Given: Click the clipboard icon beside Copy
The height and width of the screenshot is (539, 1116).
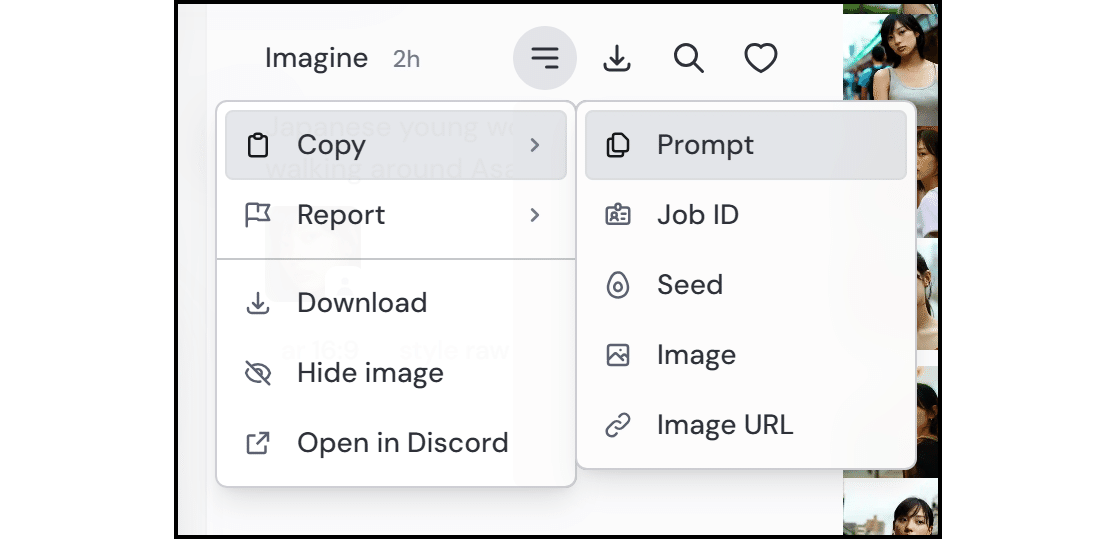Looking at the screenshot, I should pyautogui.click(x=258, y=146).
